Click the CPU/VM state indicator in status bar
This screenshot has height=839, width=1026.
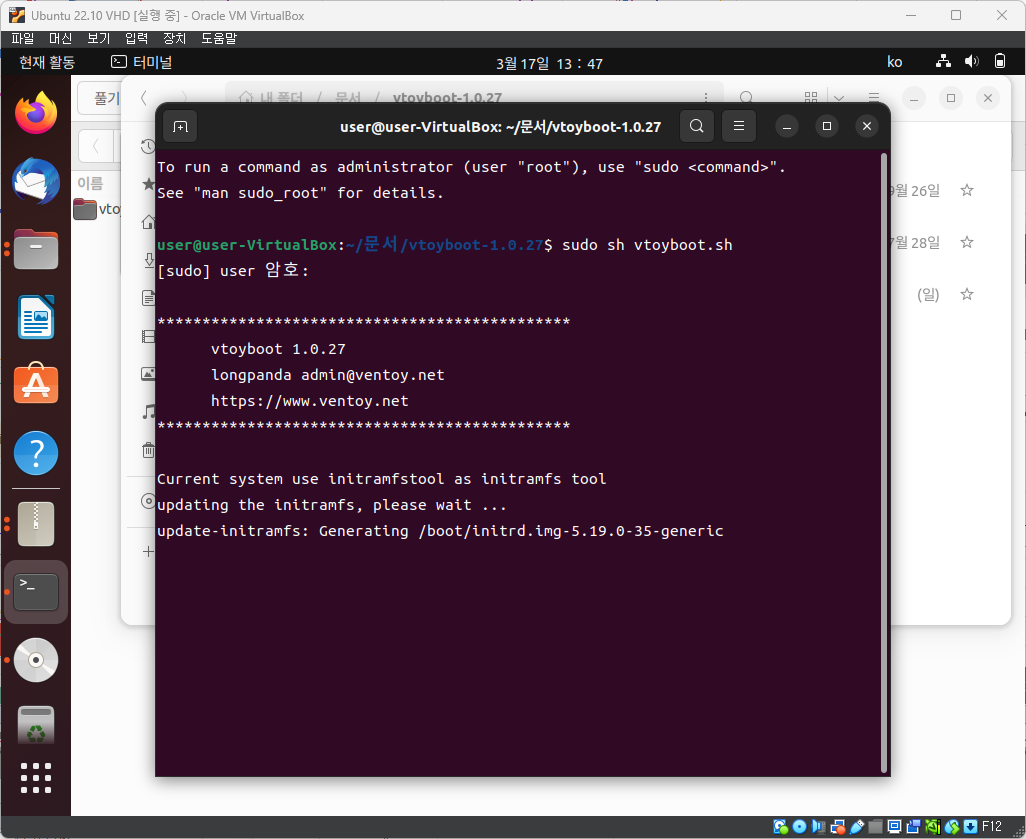coord(933,827)
